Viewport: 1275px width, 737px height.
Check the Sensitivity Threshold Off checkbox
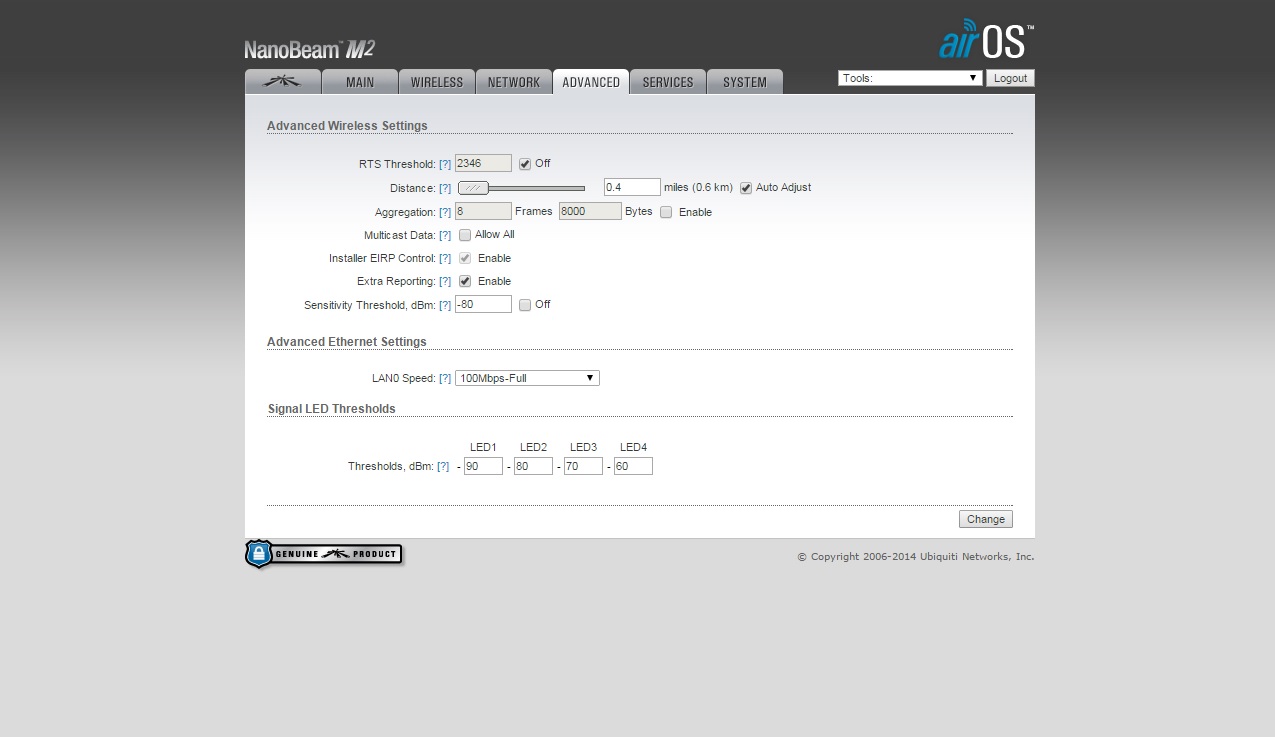[525, 305]
